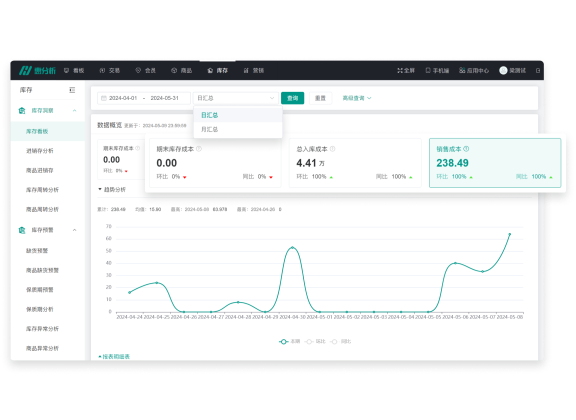This screenshot has height=420, width=576.
Task: Click the warehouse icon of 库存预警 group
Action: [x=22, y=230]
